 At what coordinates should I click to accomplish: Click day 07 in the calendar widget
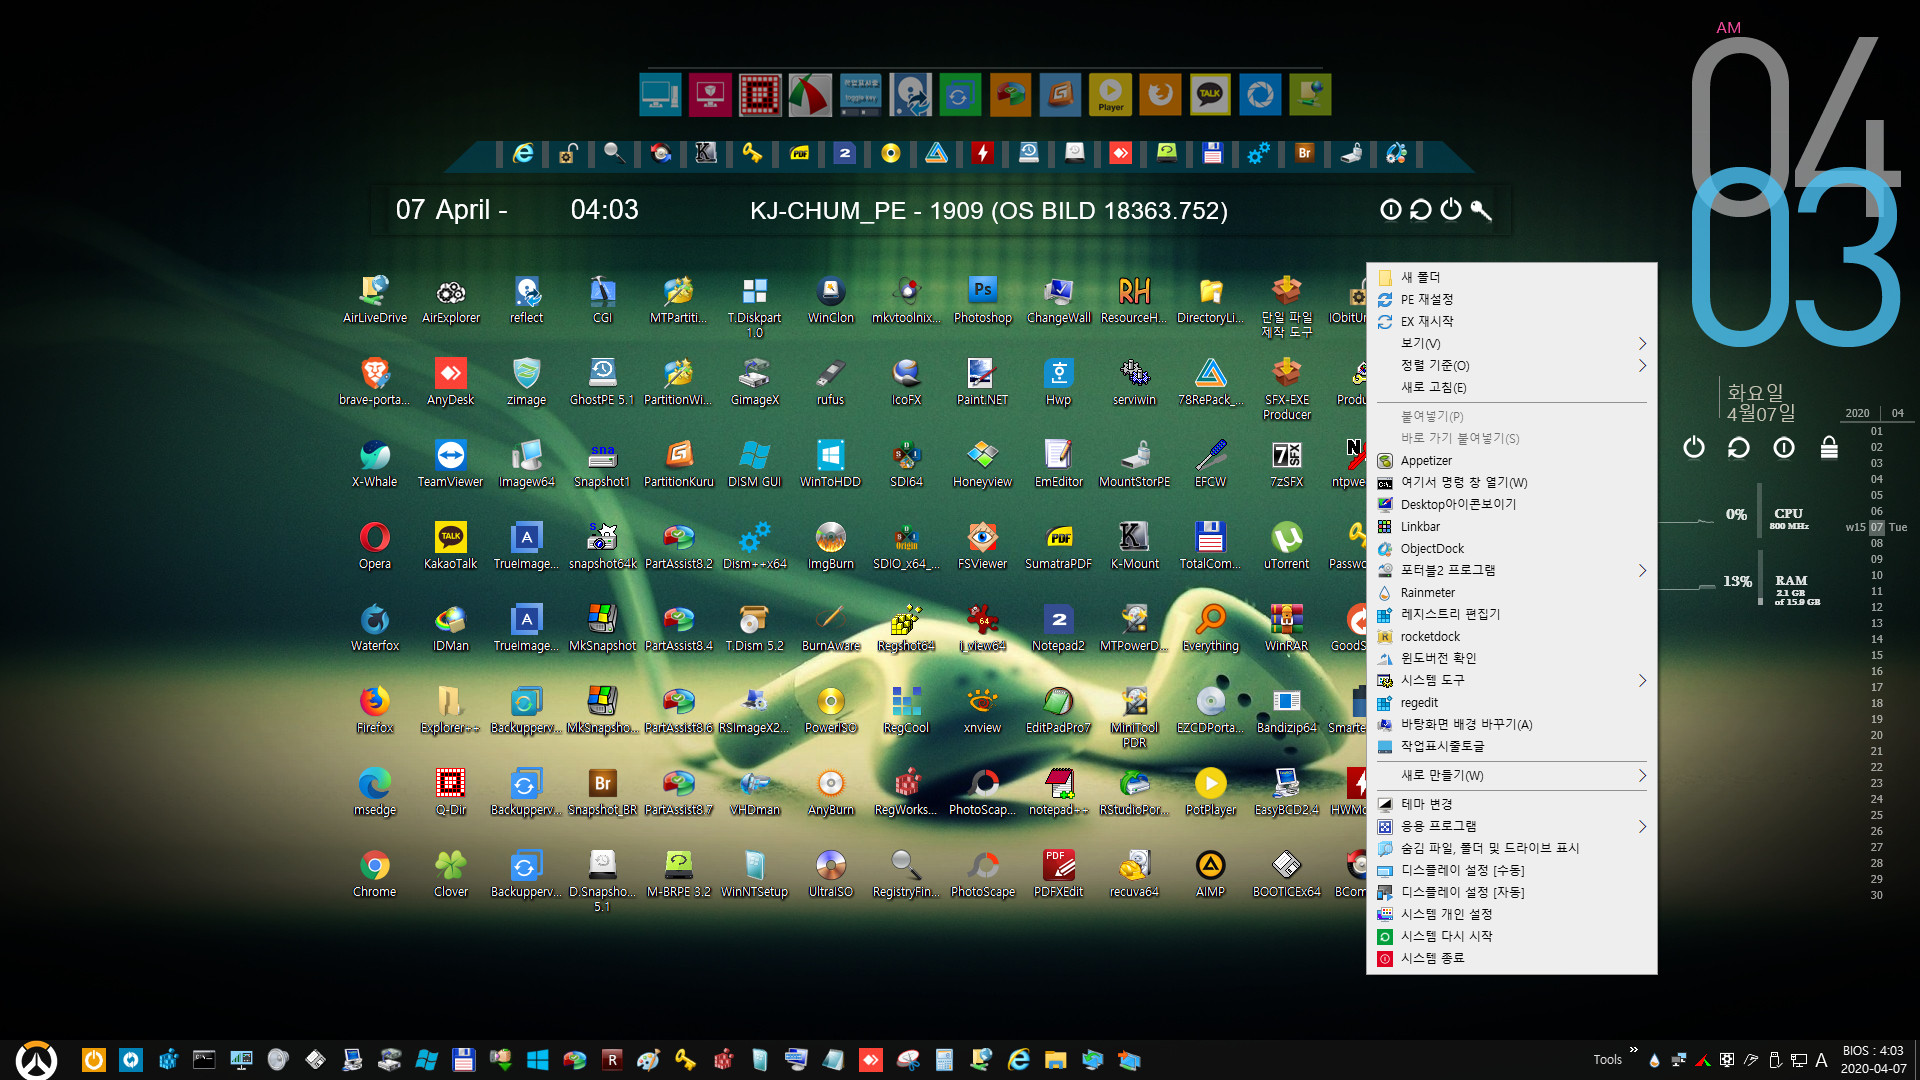(1877, 527)
